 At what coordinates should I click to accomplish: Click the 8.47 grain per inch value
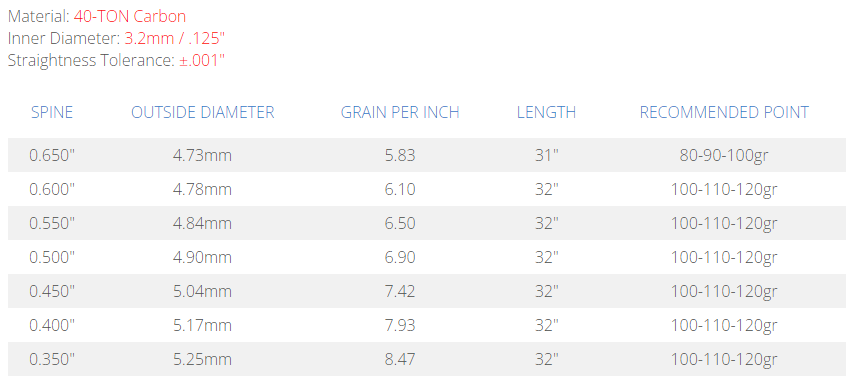tap(400, 359)
